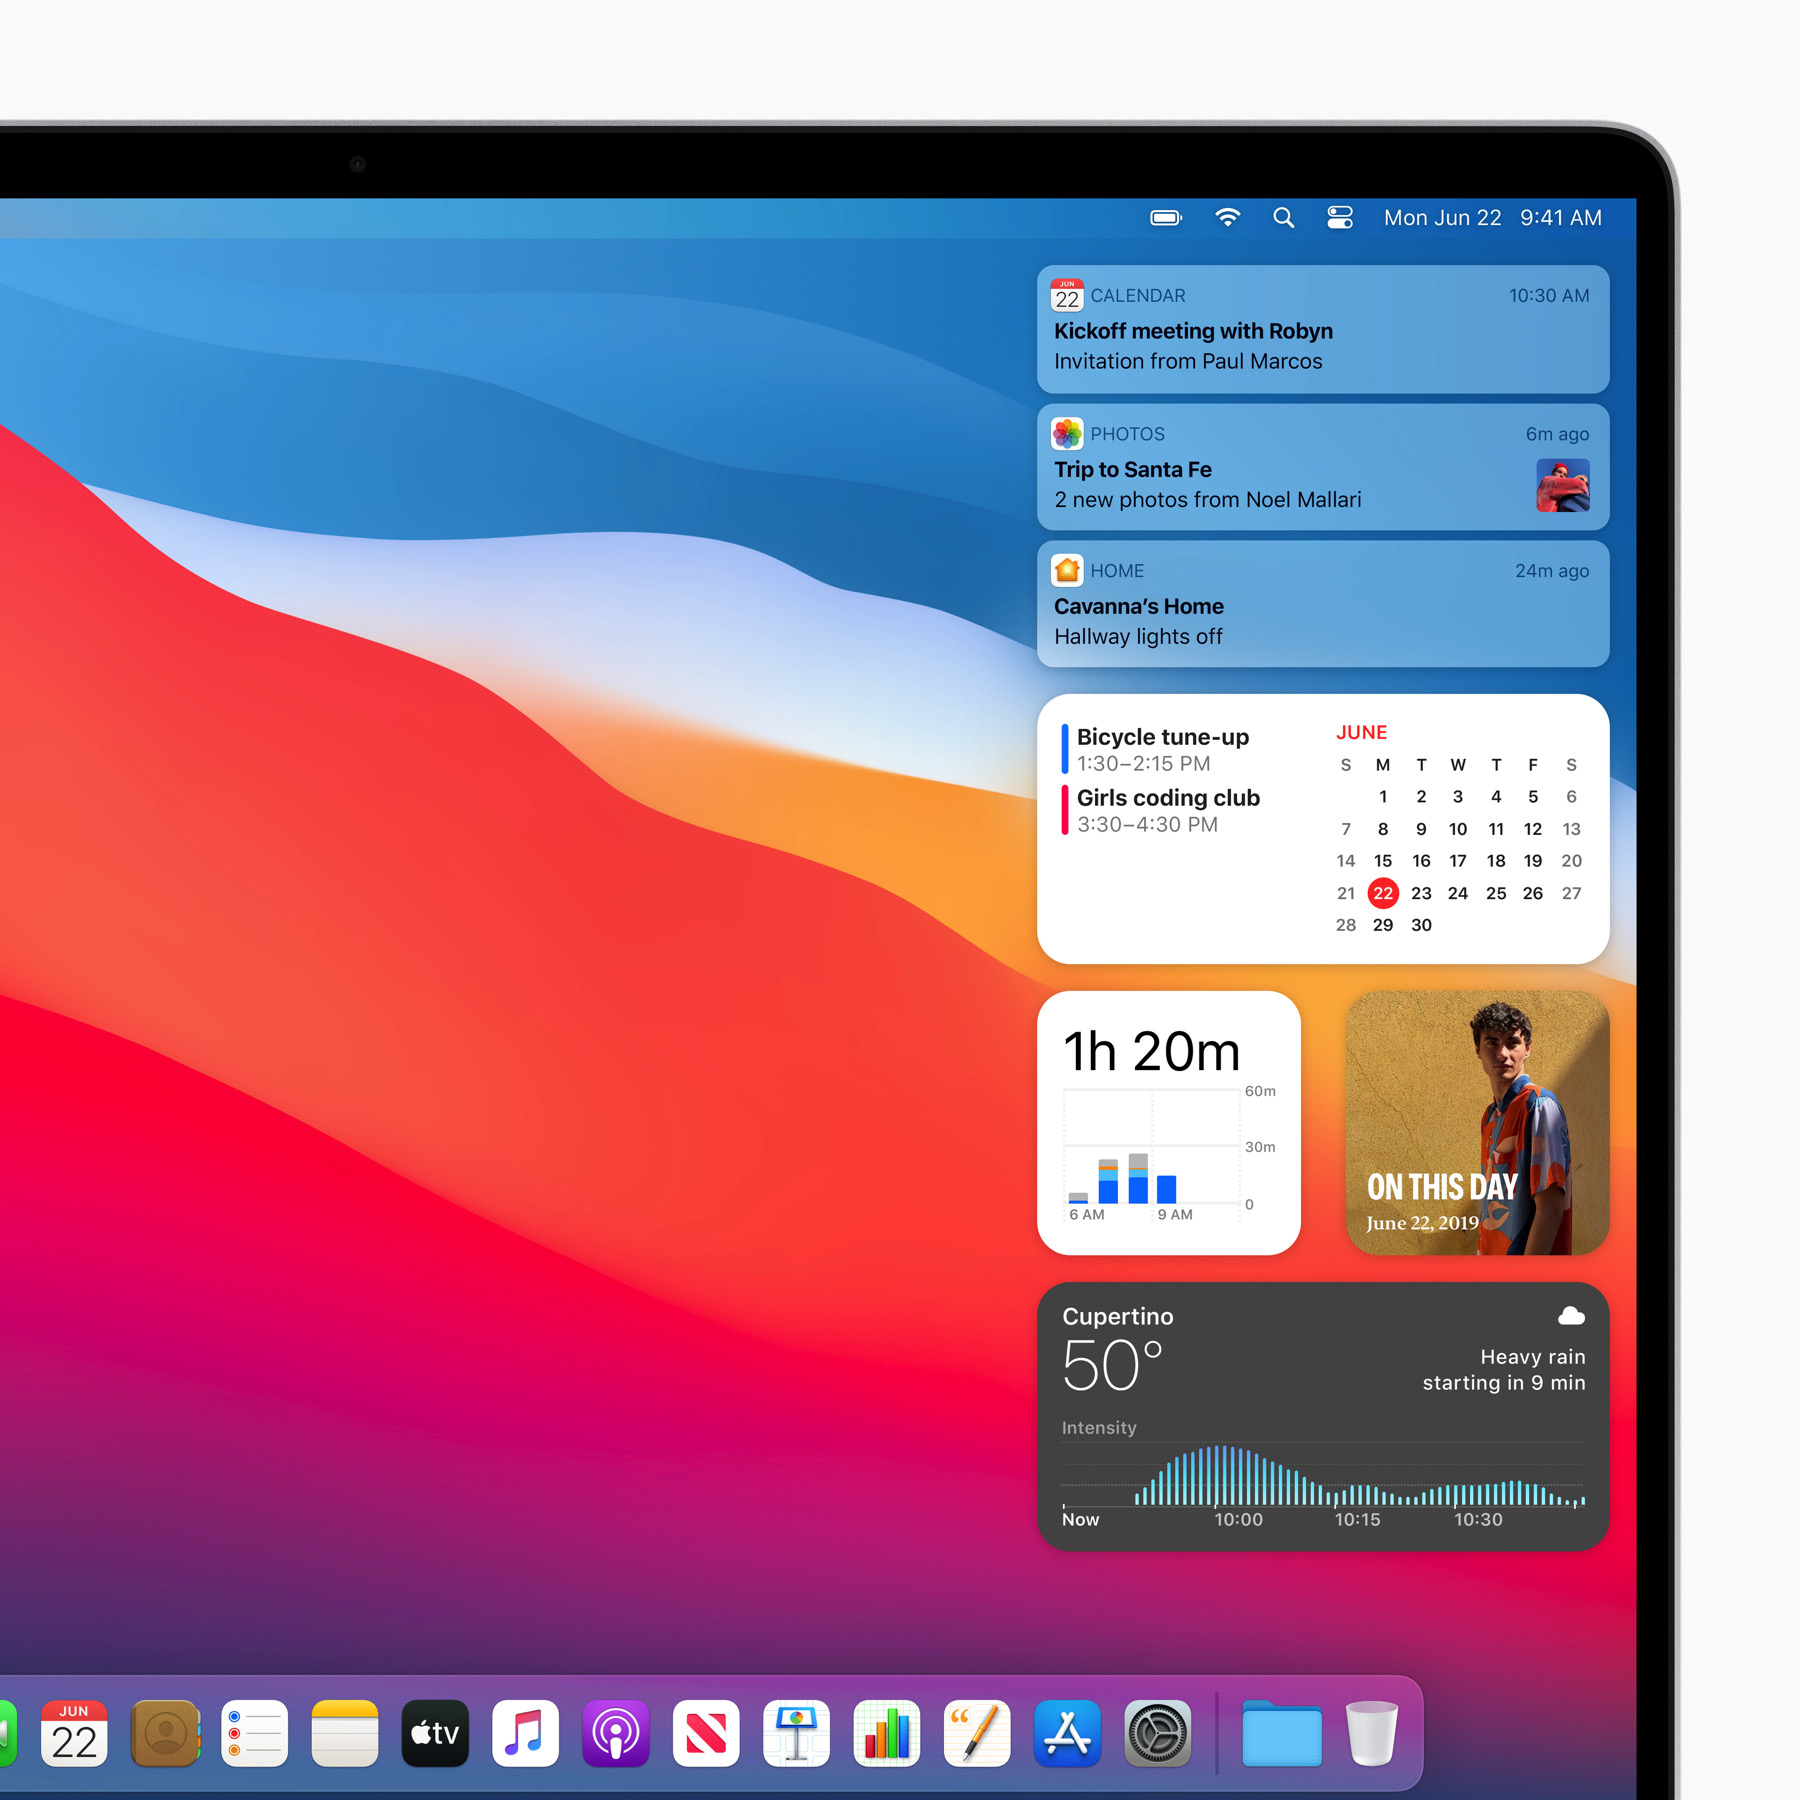Open Reminders from the Dock
1800x1800 pixels.
255,1733
